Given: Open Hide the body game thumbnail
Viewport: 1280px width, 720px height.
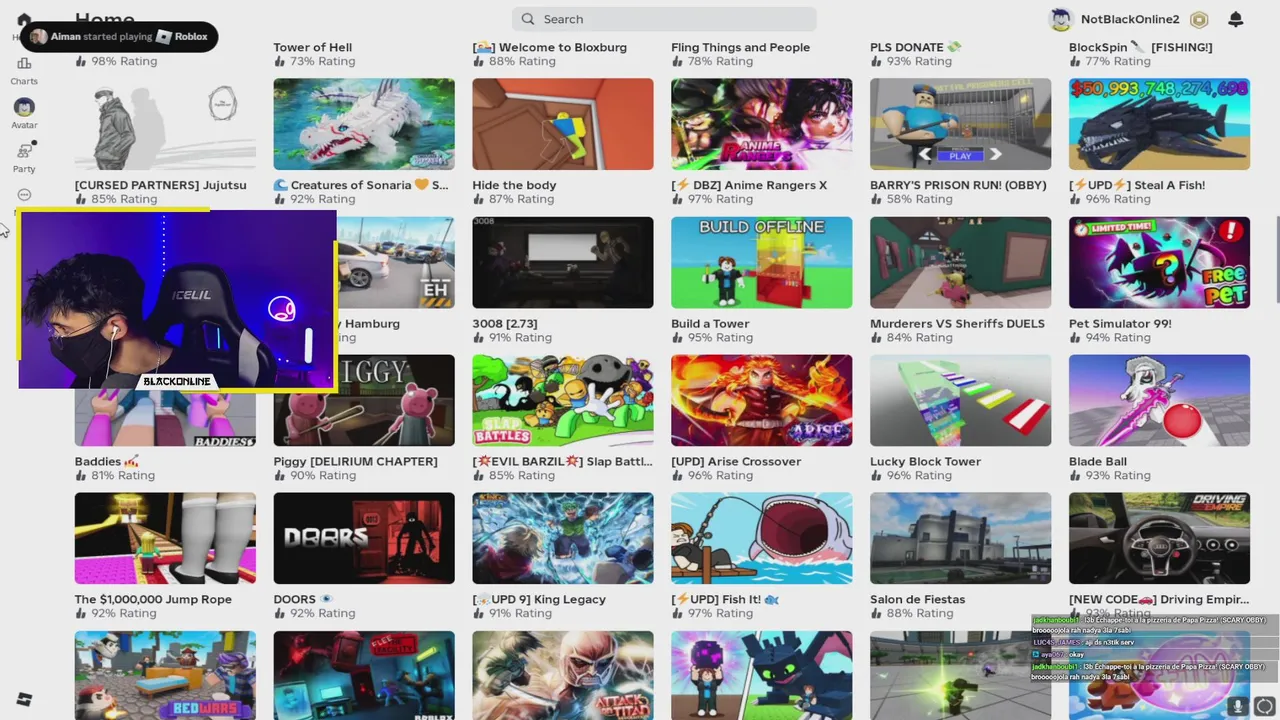Looking at the screenshot, I should (563, 124).
